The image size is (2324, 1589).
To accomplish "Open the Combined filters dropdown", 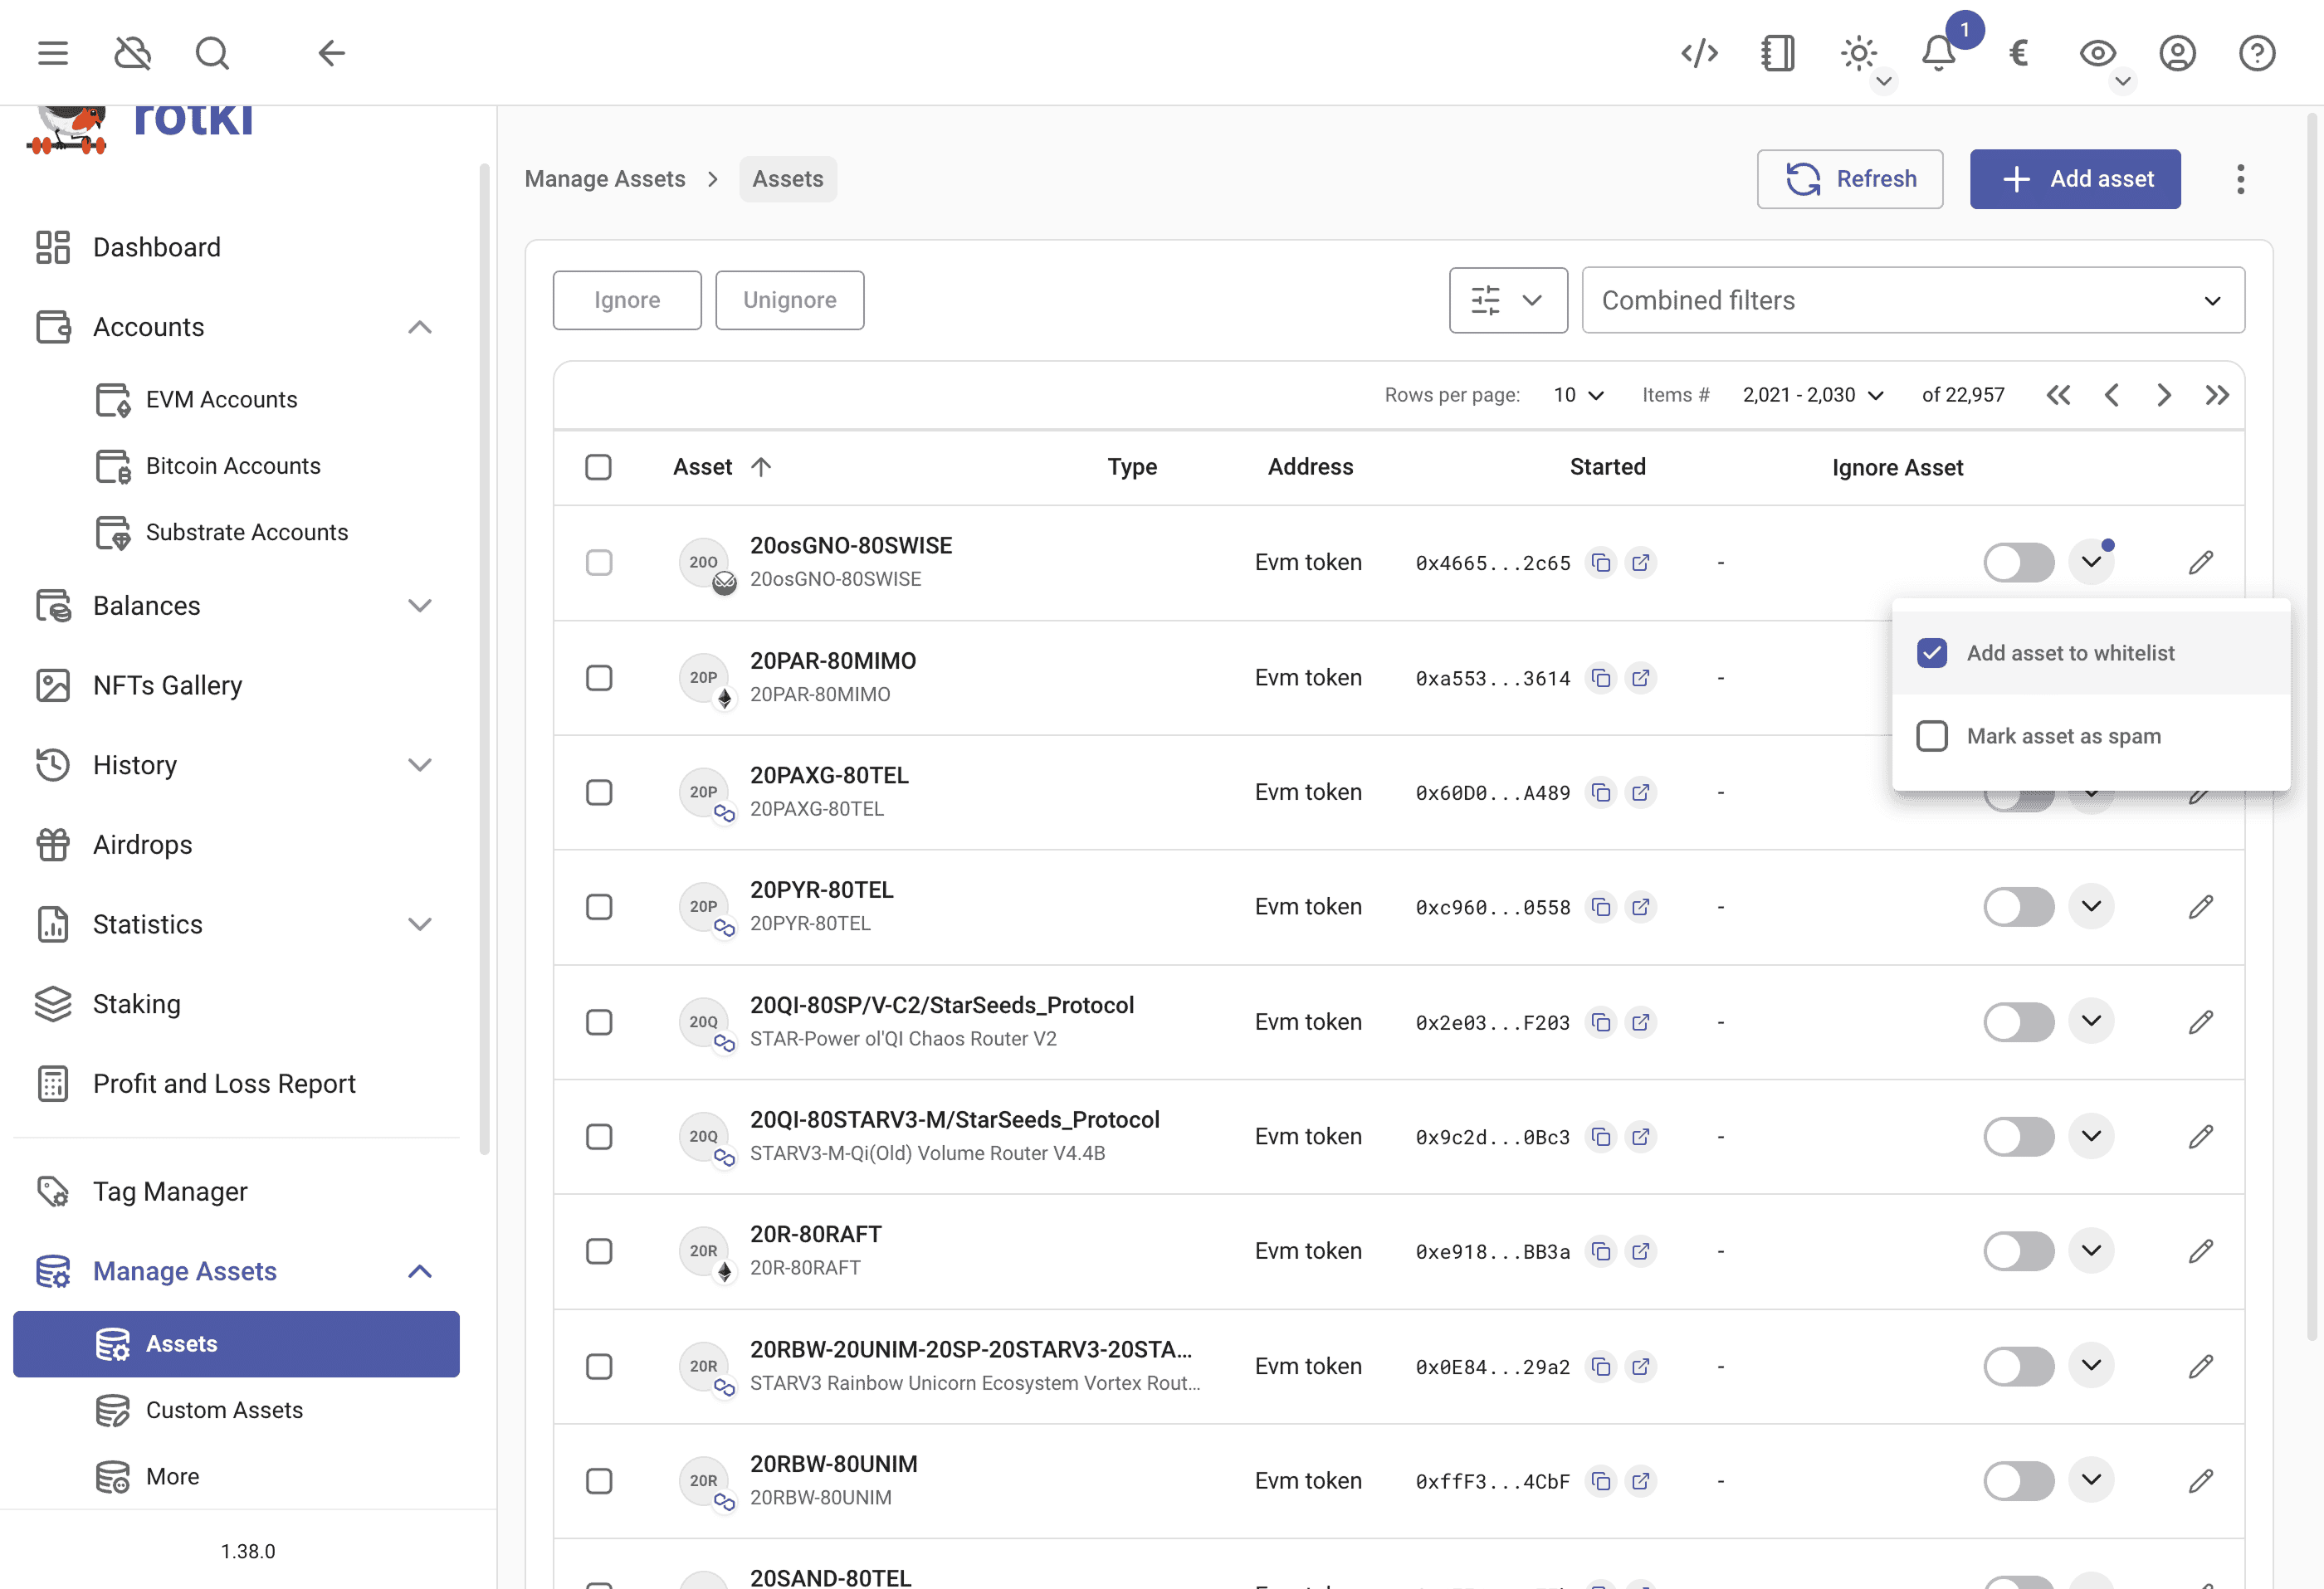I will 1913,300.
